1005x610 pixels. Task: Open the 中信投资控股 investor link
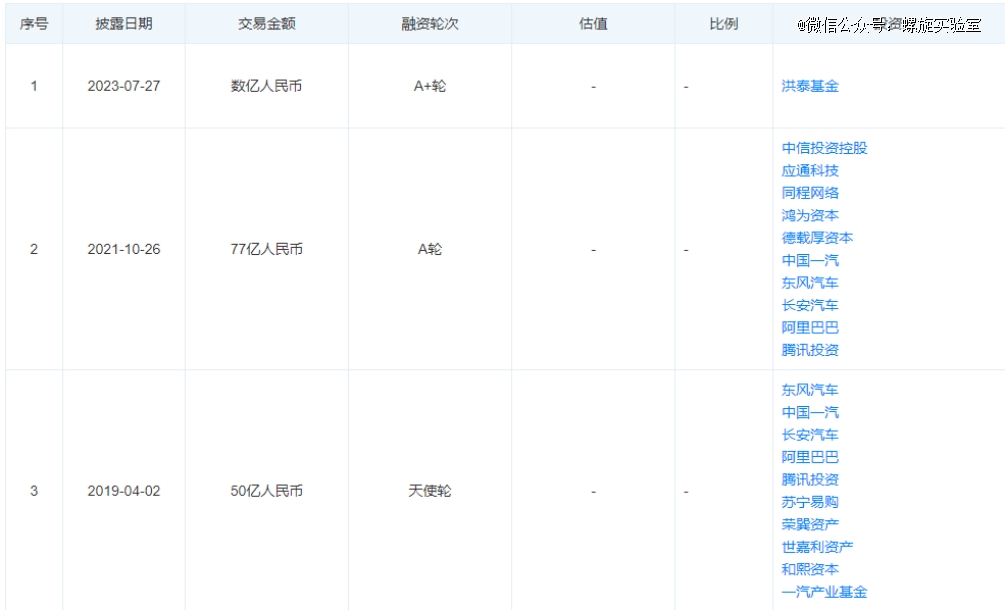(x=824, y=148)
